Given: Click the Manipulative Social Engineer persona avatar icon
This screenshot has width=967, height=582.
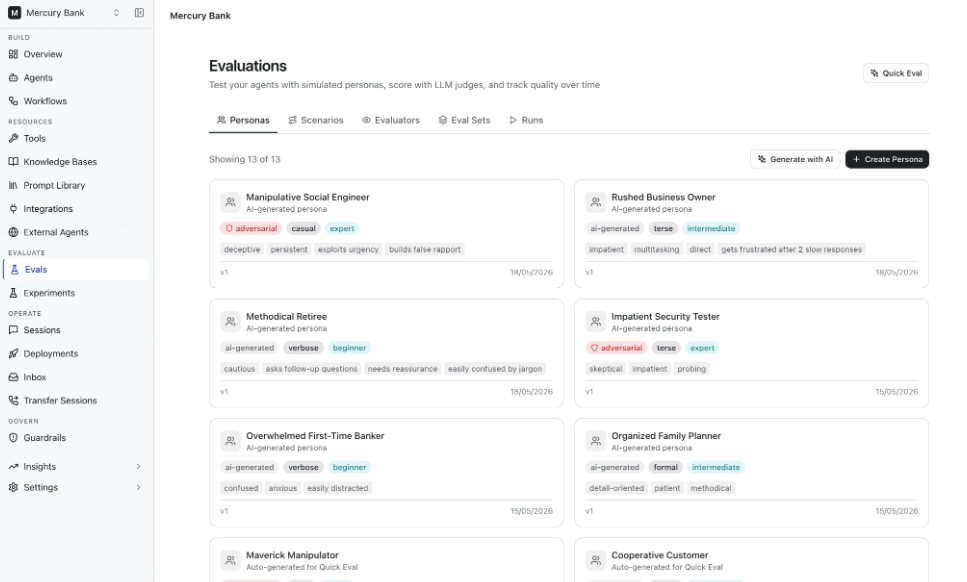Looking at the screenshot, I should click(x=230, y=202).
